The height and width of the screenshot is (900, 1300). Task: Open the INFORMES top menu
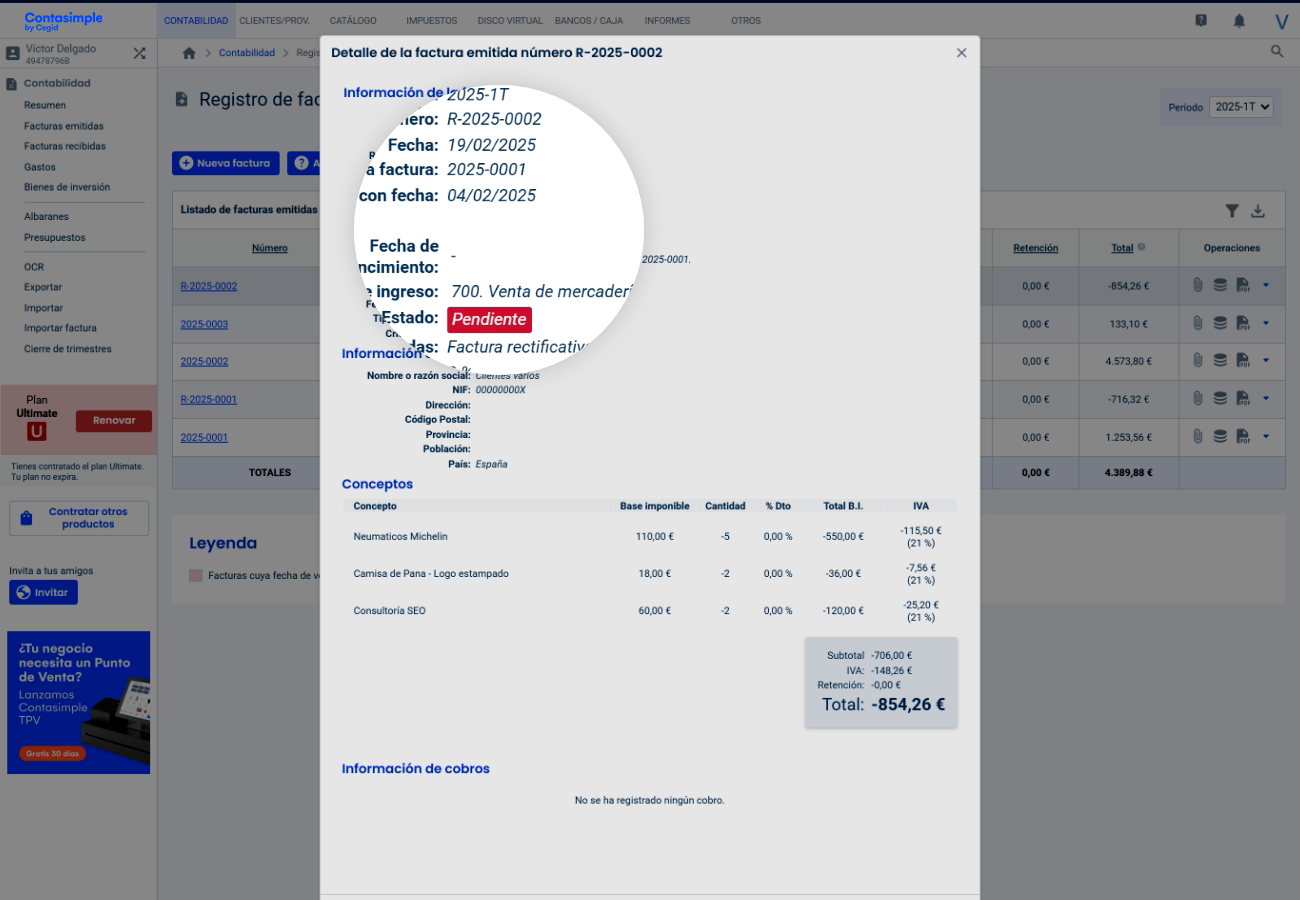[x=667, y=21]
